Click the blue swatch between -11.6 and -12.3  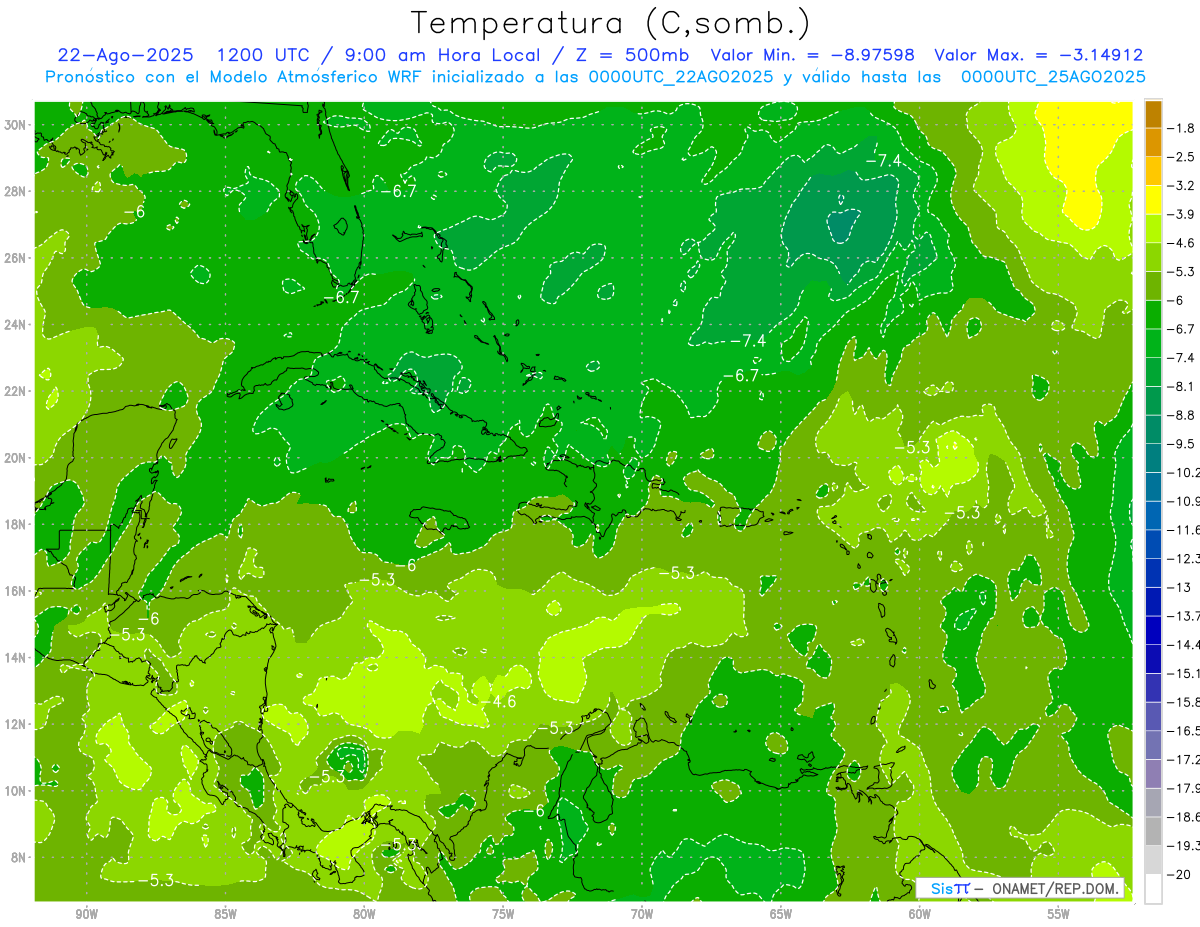[x=1152, y=543]
